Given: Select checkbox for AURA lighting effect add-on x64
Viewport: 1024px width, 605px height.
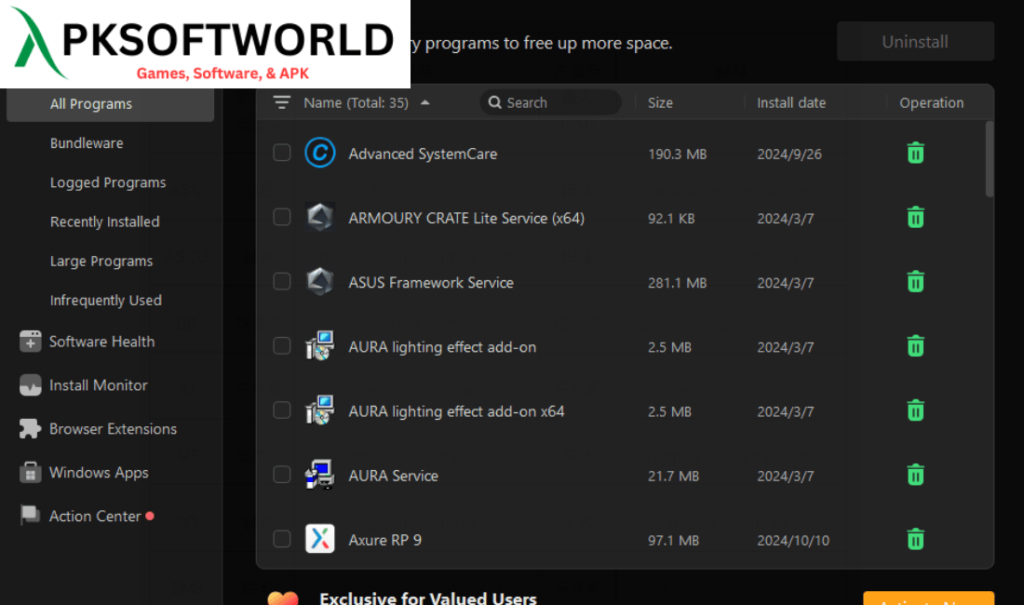Looking at the screenshot, I should (281, 410).
